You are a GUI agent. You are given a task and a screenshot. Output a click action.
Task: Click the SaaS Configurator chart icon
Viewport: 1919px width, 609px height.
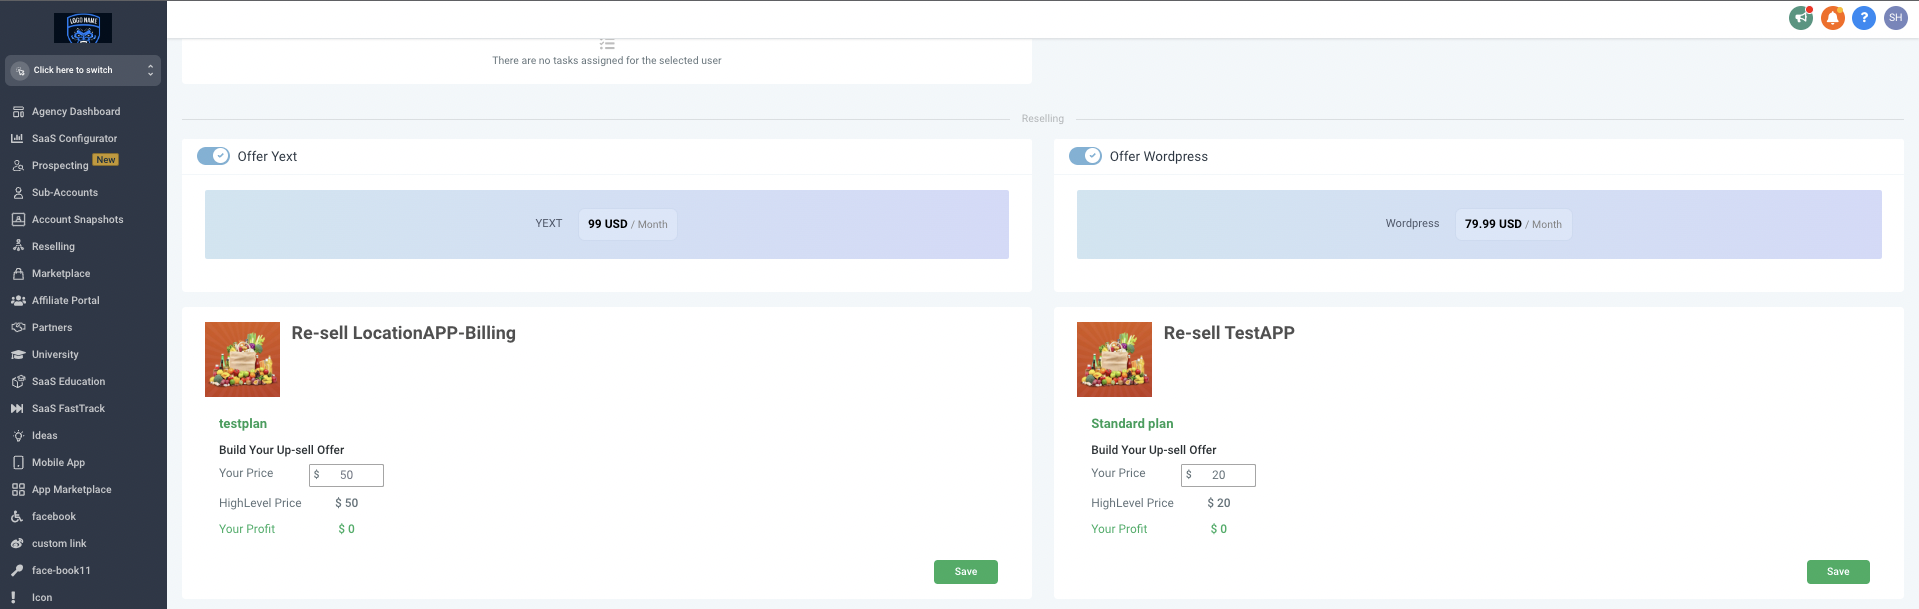(x=18, y=139)
